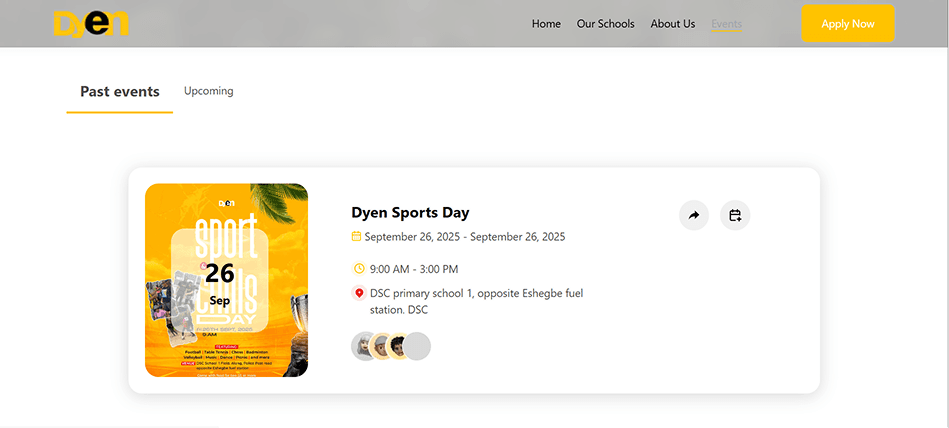The width and height of the screenshot is (949, 428).
Task: Open the second attendee avatar
Action: (381, 346)
